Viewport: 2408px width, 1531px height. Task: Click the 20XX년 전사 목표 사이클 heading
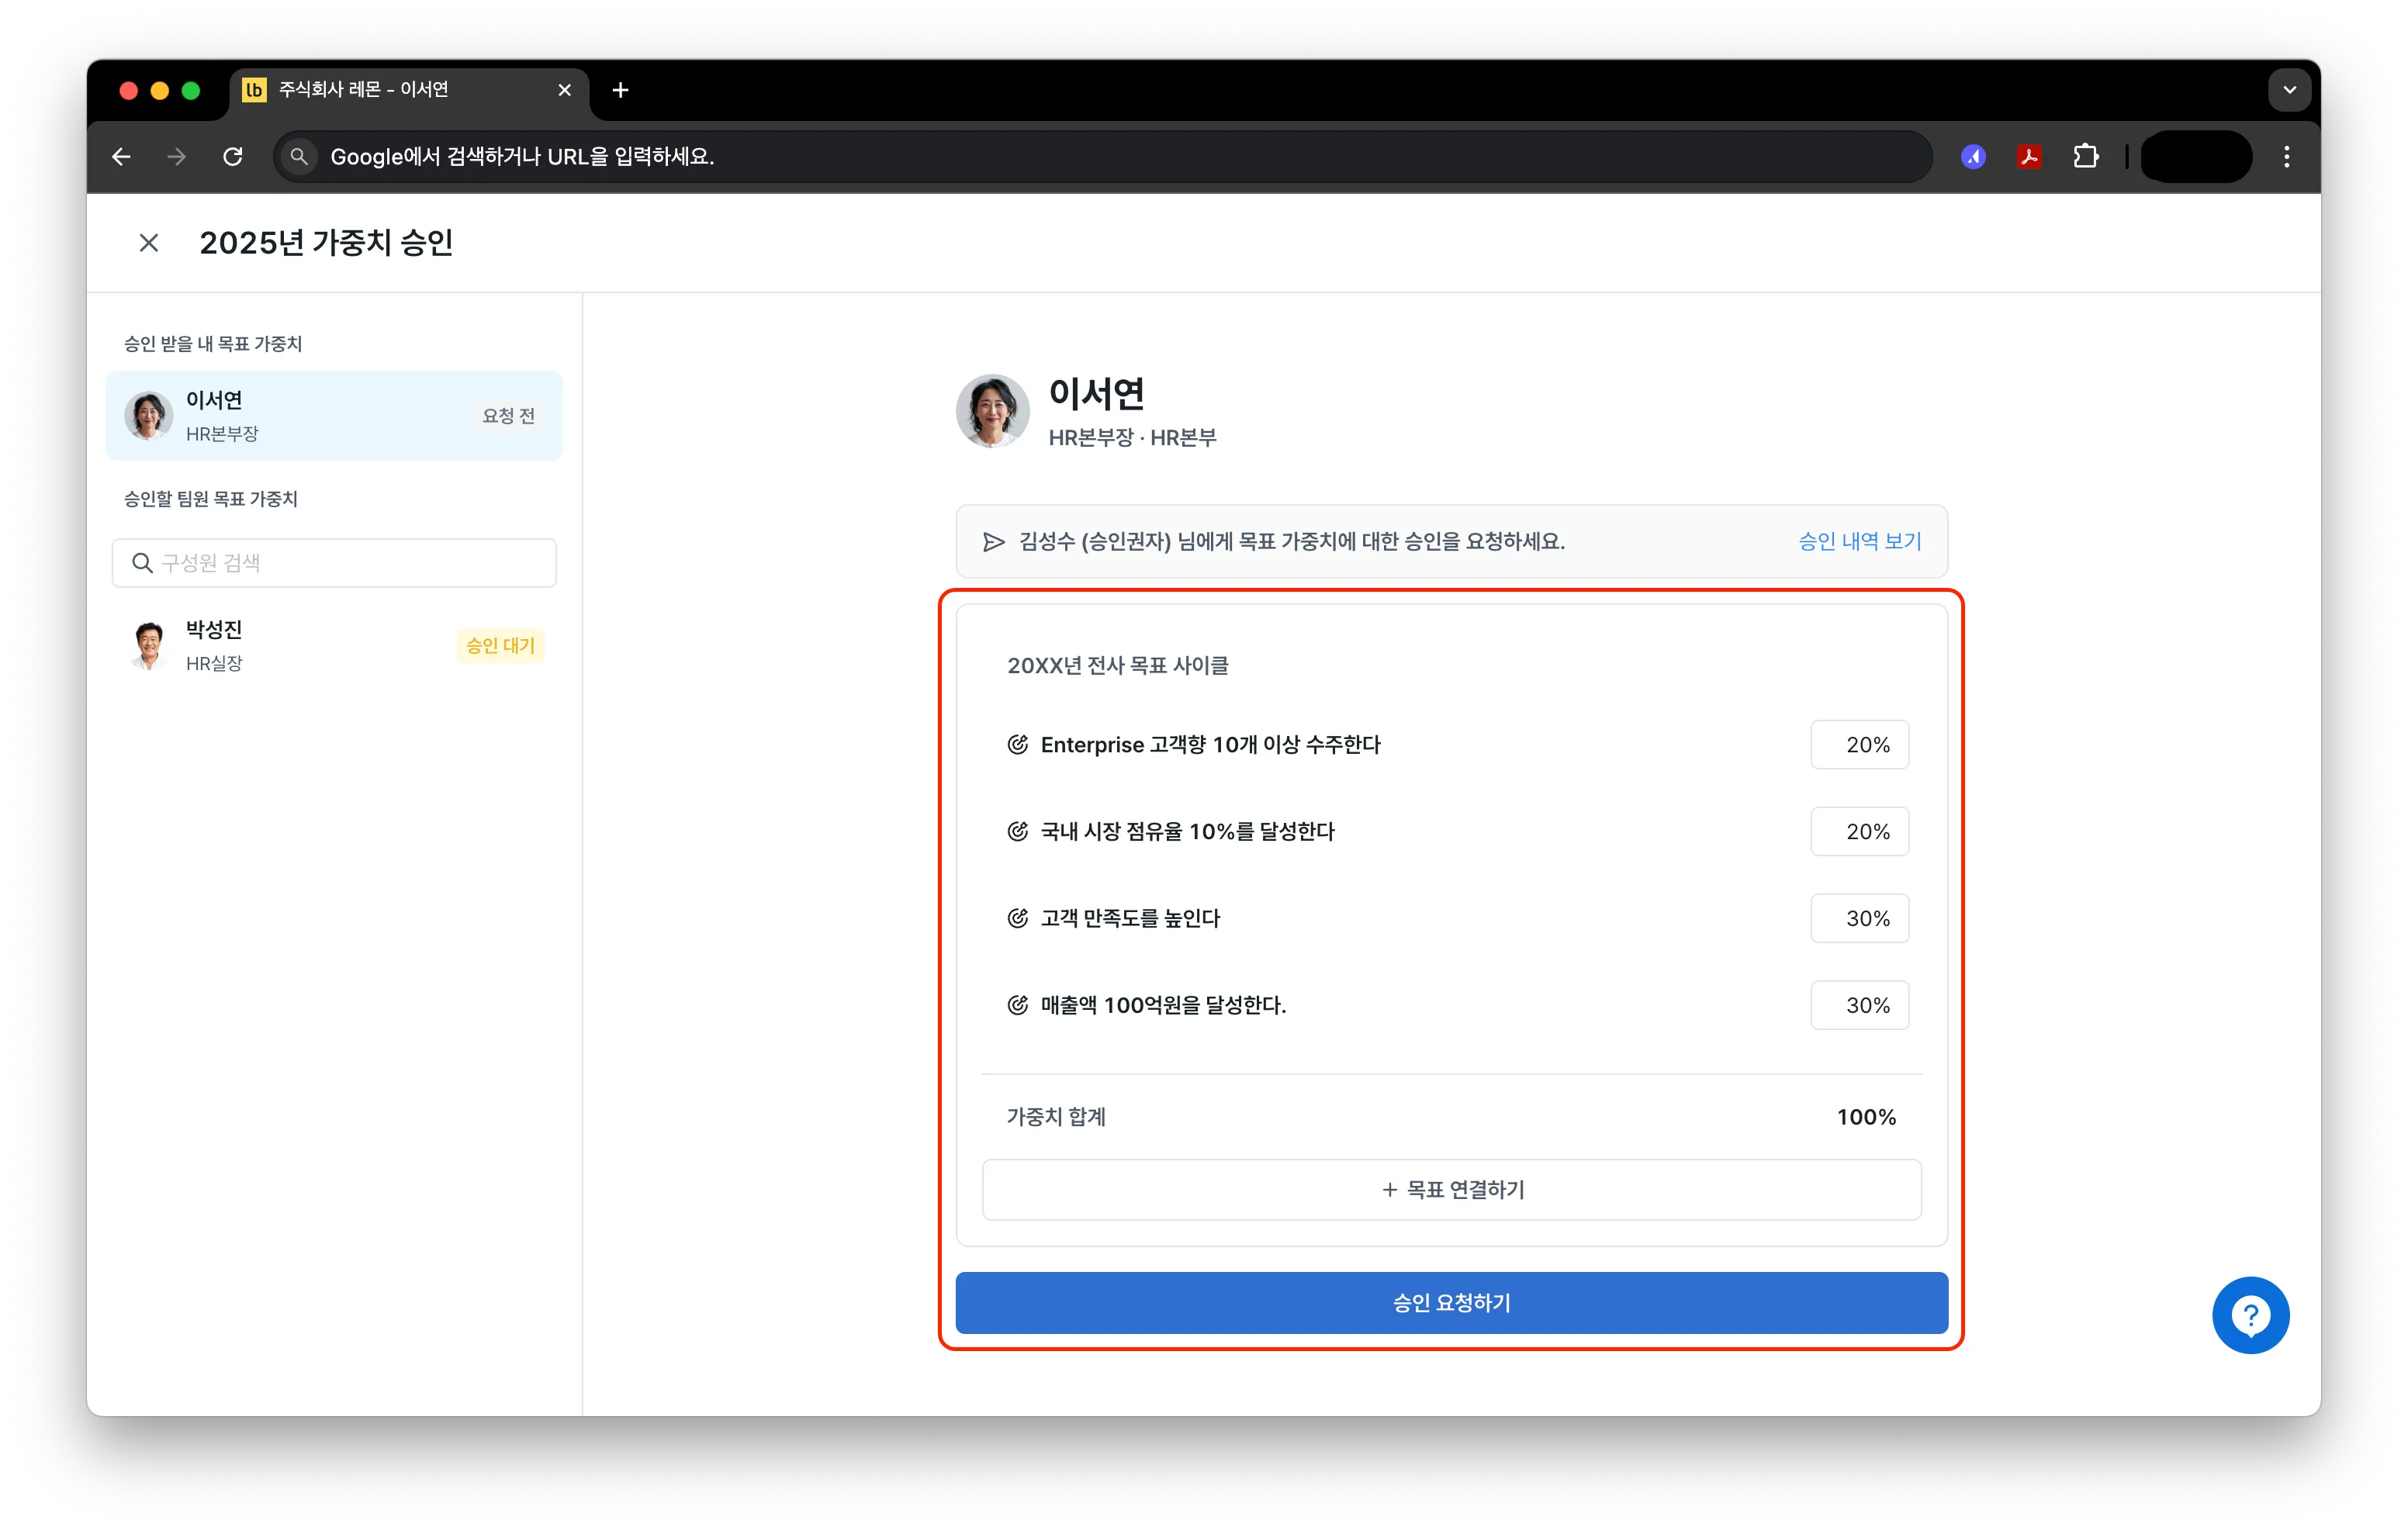(1117, 665)
